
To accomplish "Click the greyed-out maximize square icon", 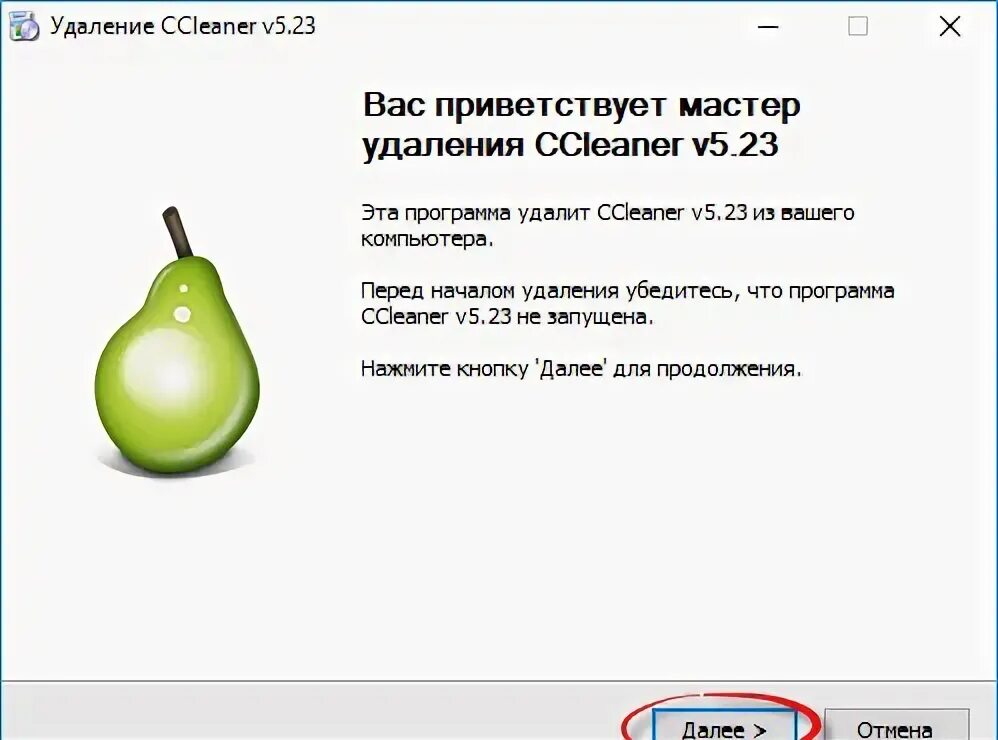I will [857, 26].
